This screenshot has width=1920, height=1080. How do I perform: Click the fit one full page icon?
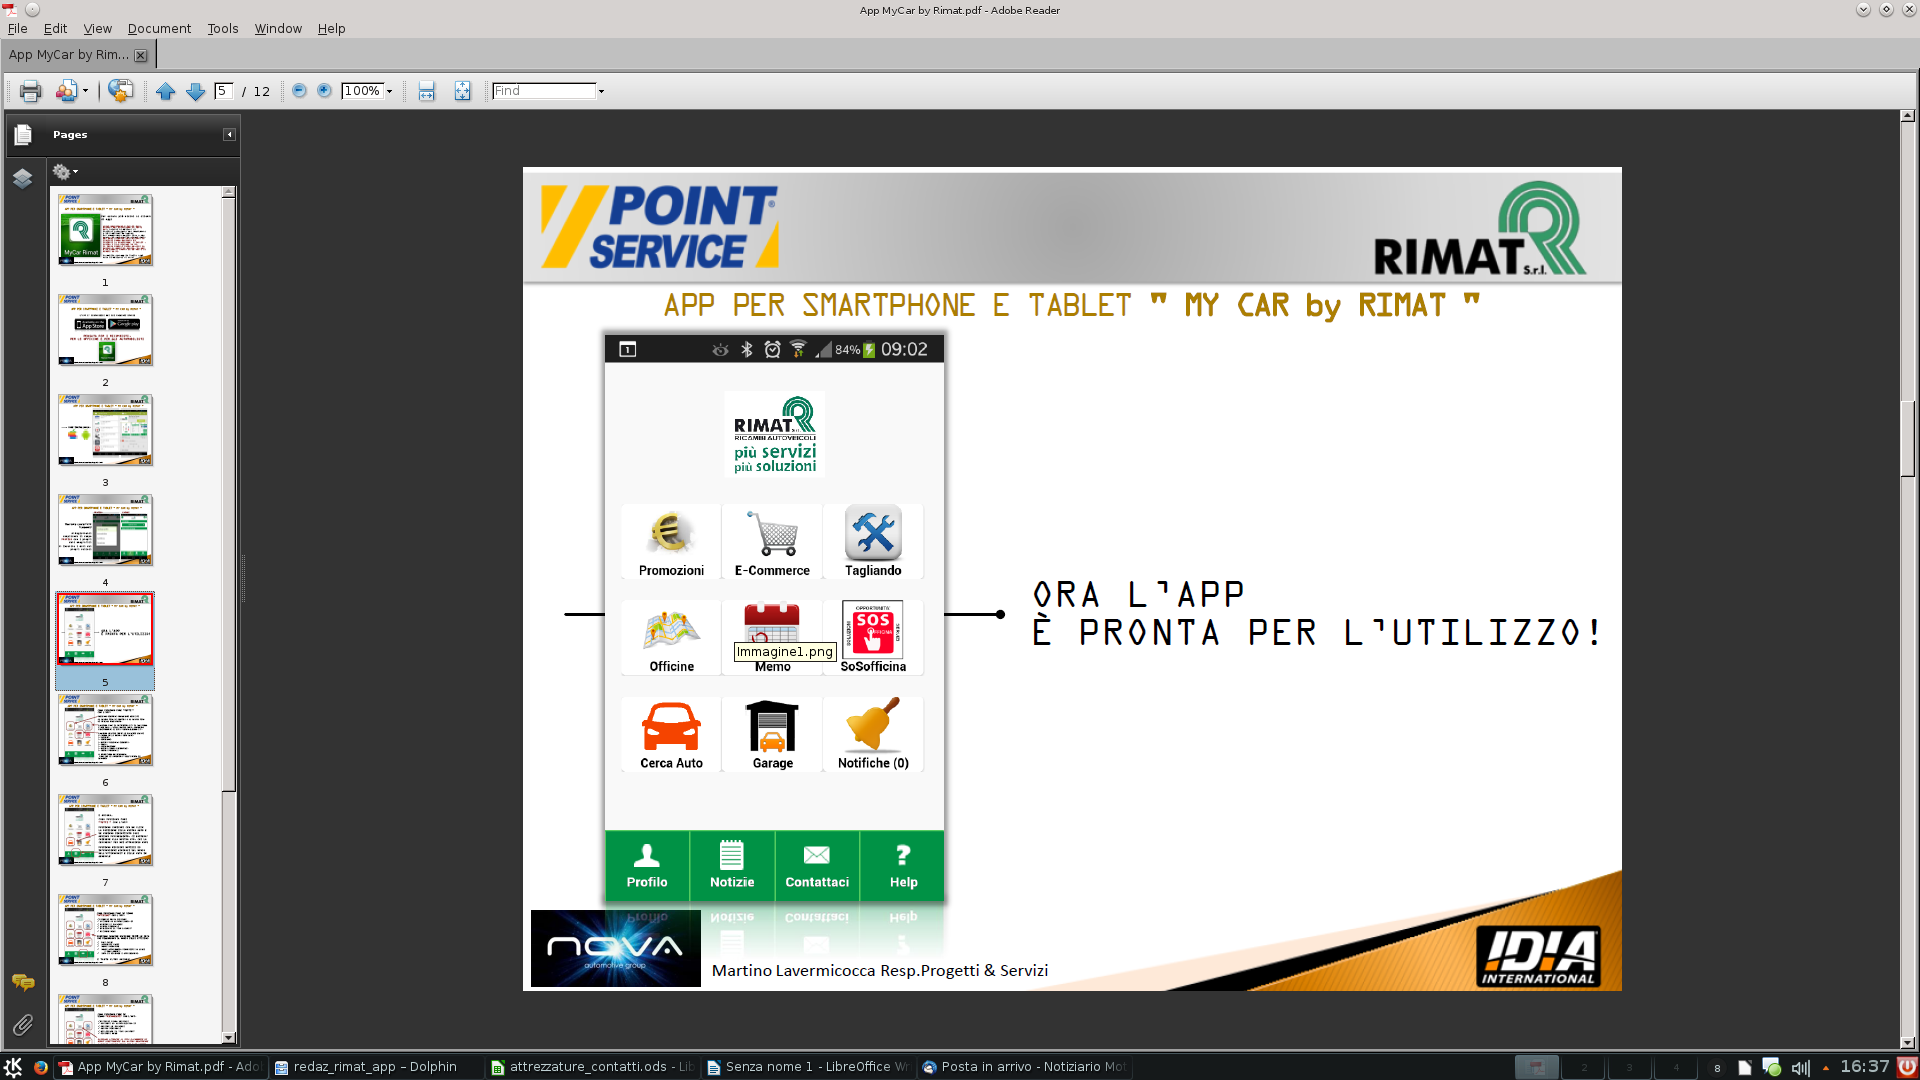pos(462,91)
